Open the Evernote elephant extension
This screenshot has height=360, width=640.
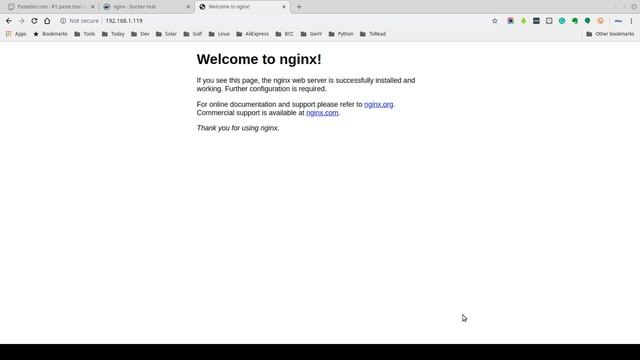(x=575, y=21)
